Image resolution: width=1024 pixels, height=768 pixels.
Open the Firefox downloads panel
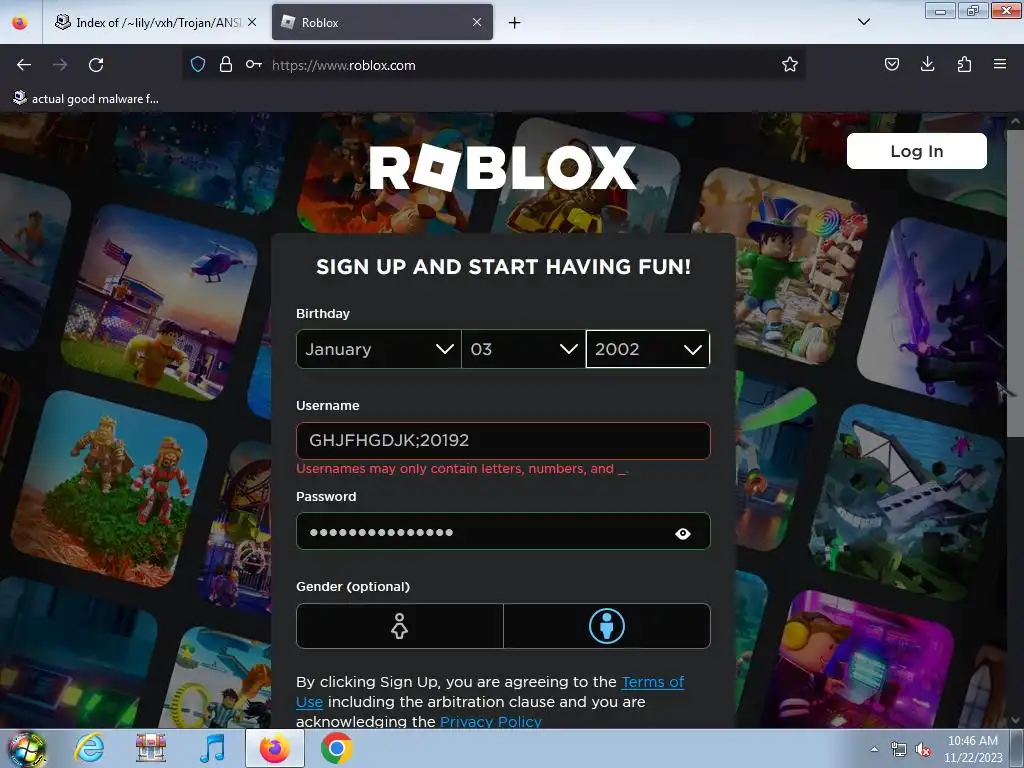[927, 65]
